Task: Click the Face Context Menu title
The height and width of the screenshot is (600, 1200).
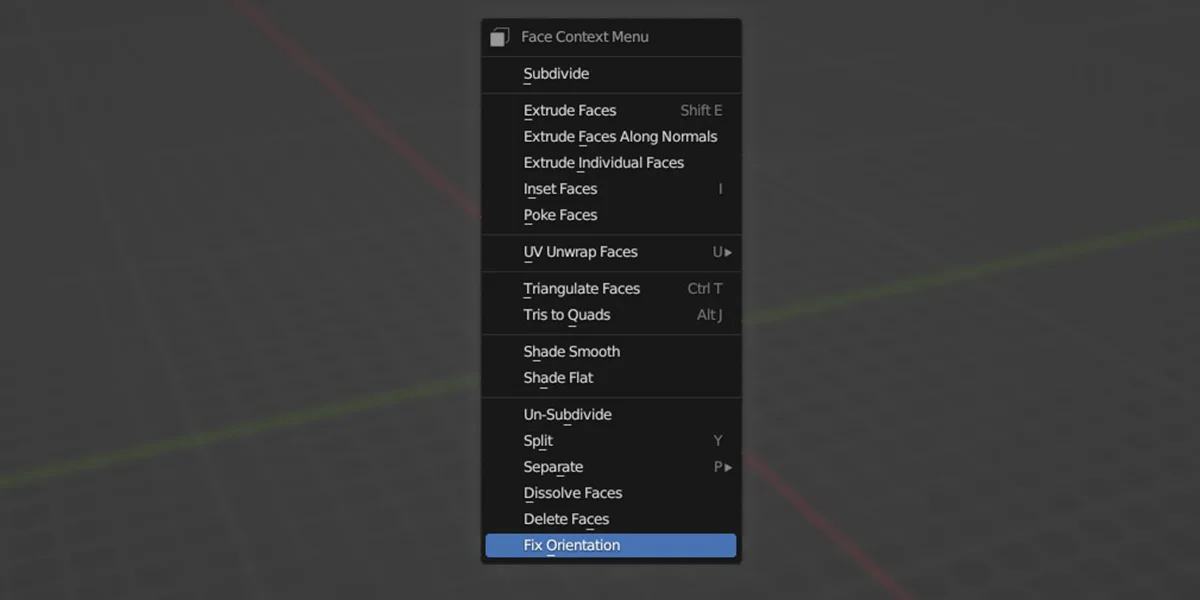Action: point(584,36)
